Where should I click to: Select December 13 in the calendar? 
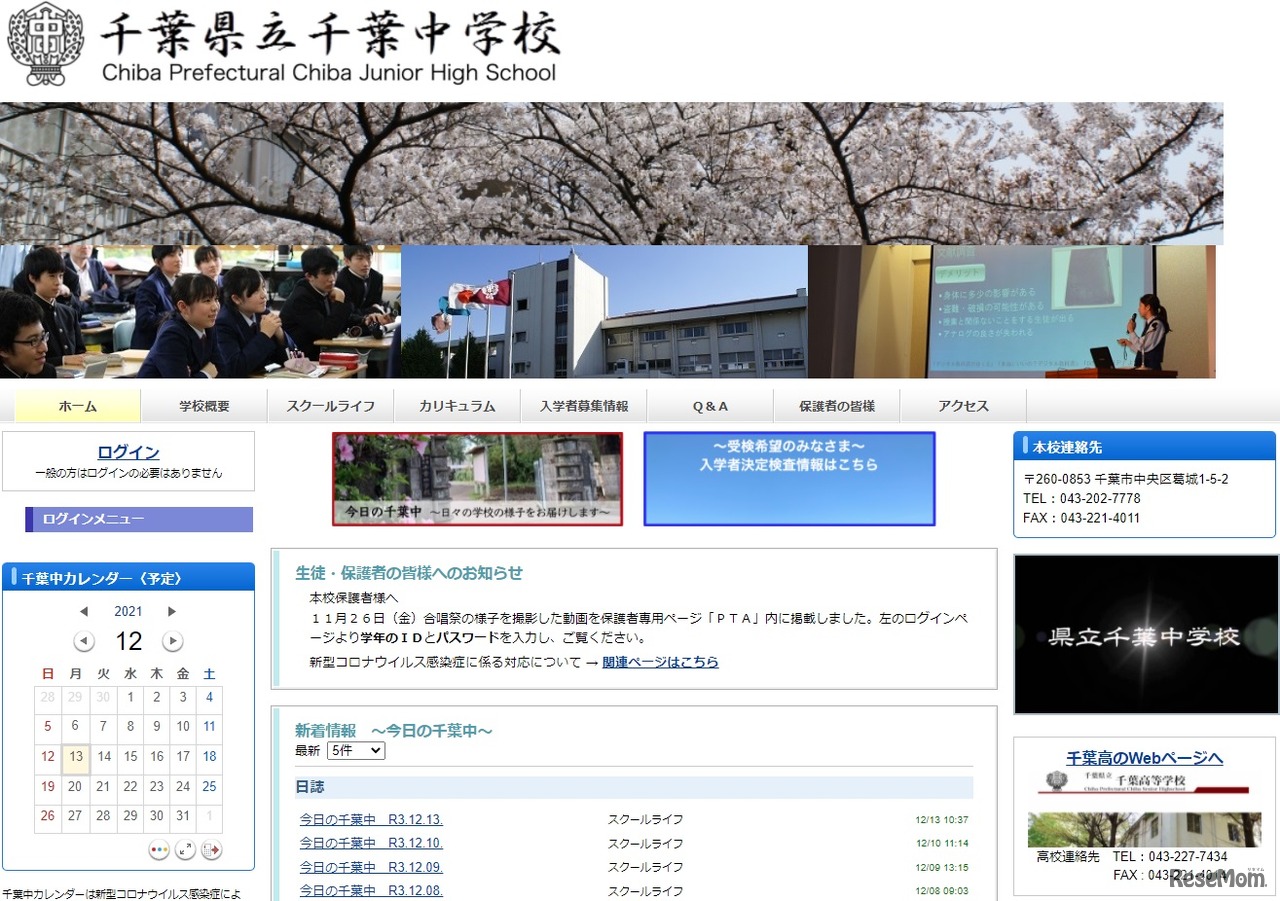75,757
